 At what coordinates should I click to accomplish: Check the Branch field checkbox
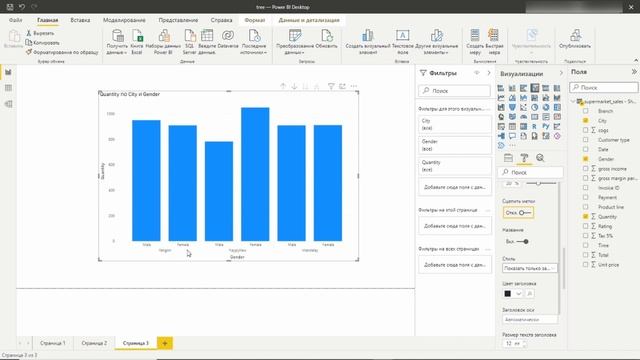[586, 111]
